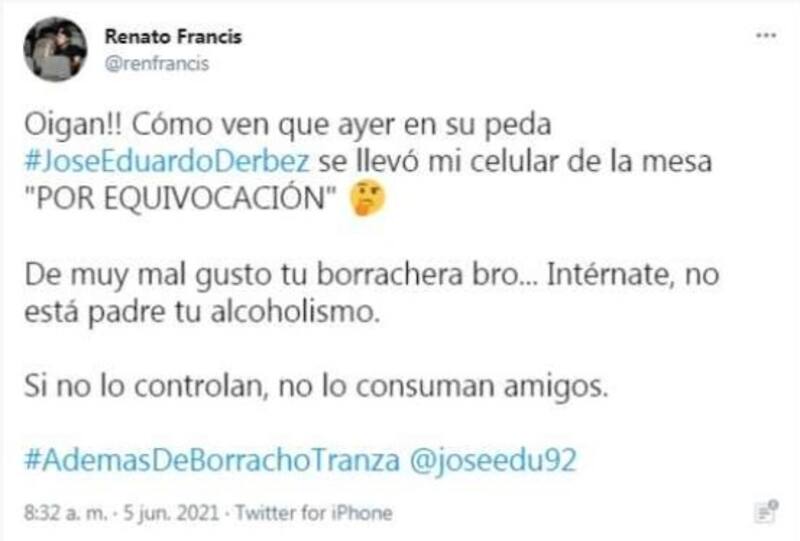Visit the @renfrancis handle
Viewport: 800px width, 541px height.
click(x=157, y=64)
